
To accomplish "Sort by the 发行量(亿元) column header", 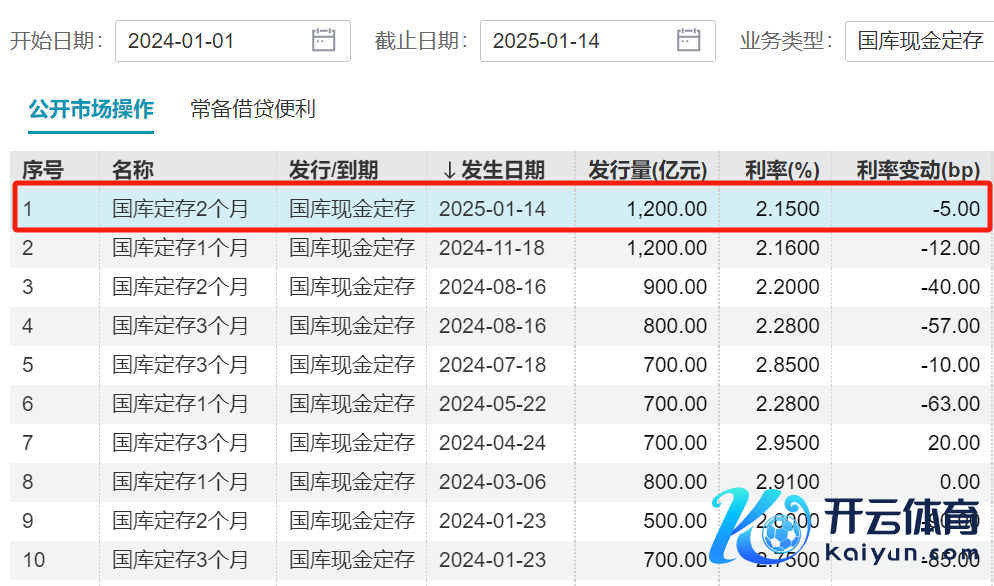I will point(647,170).
